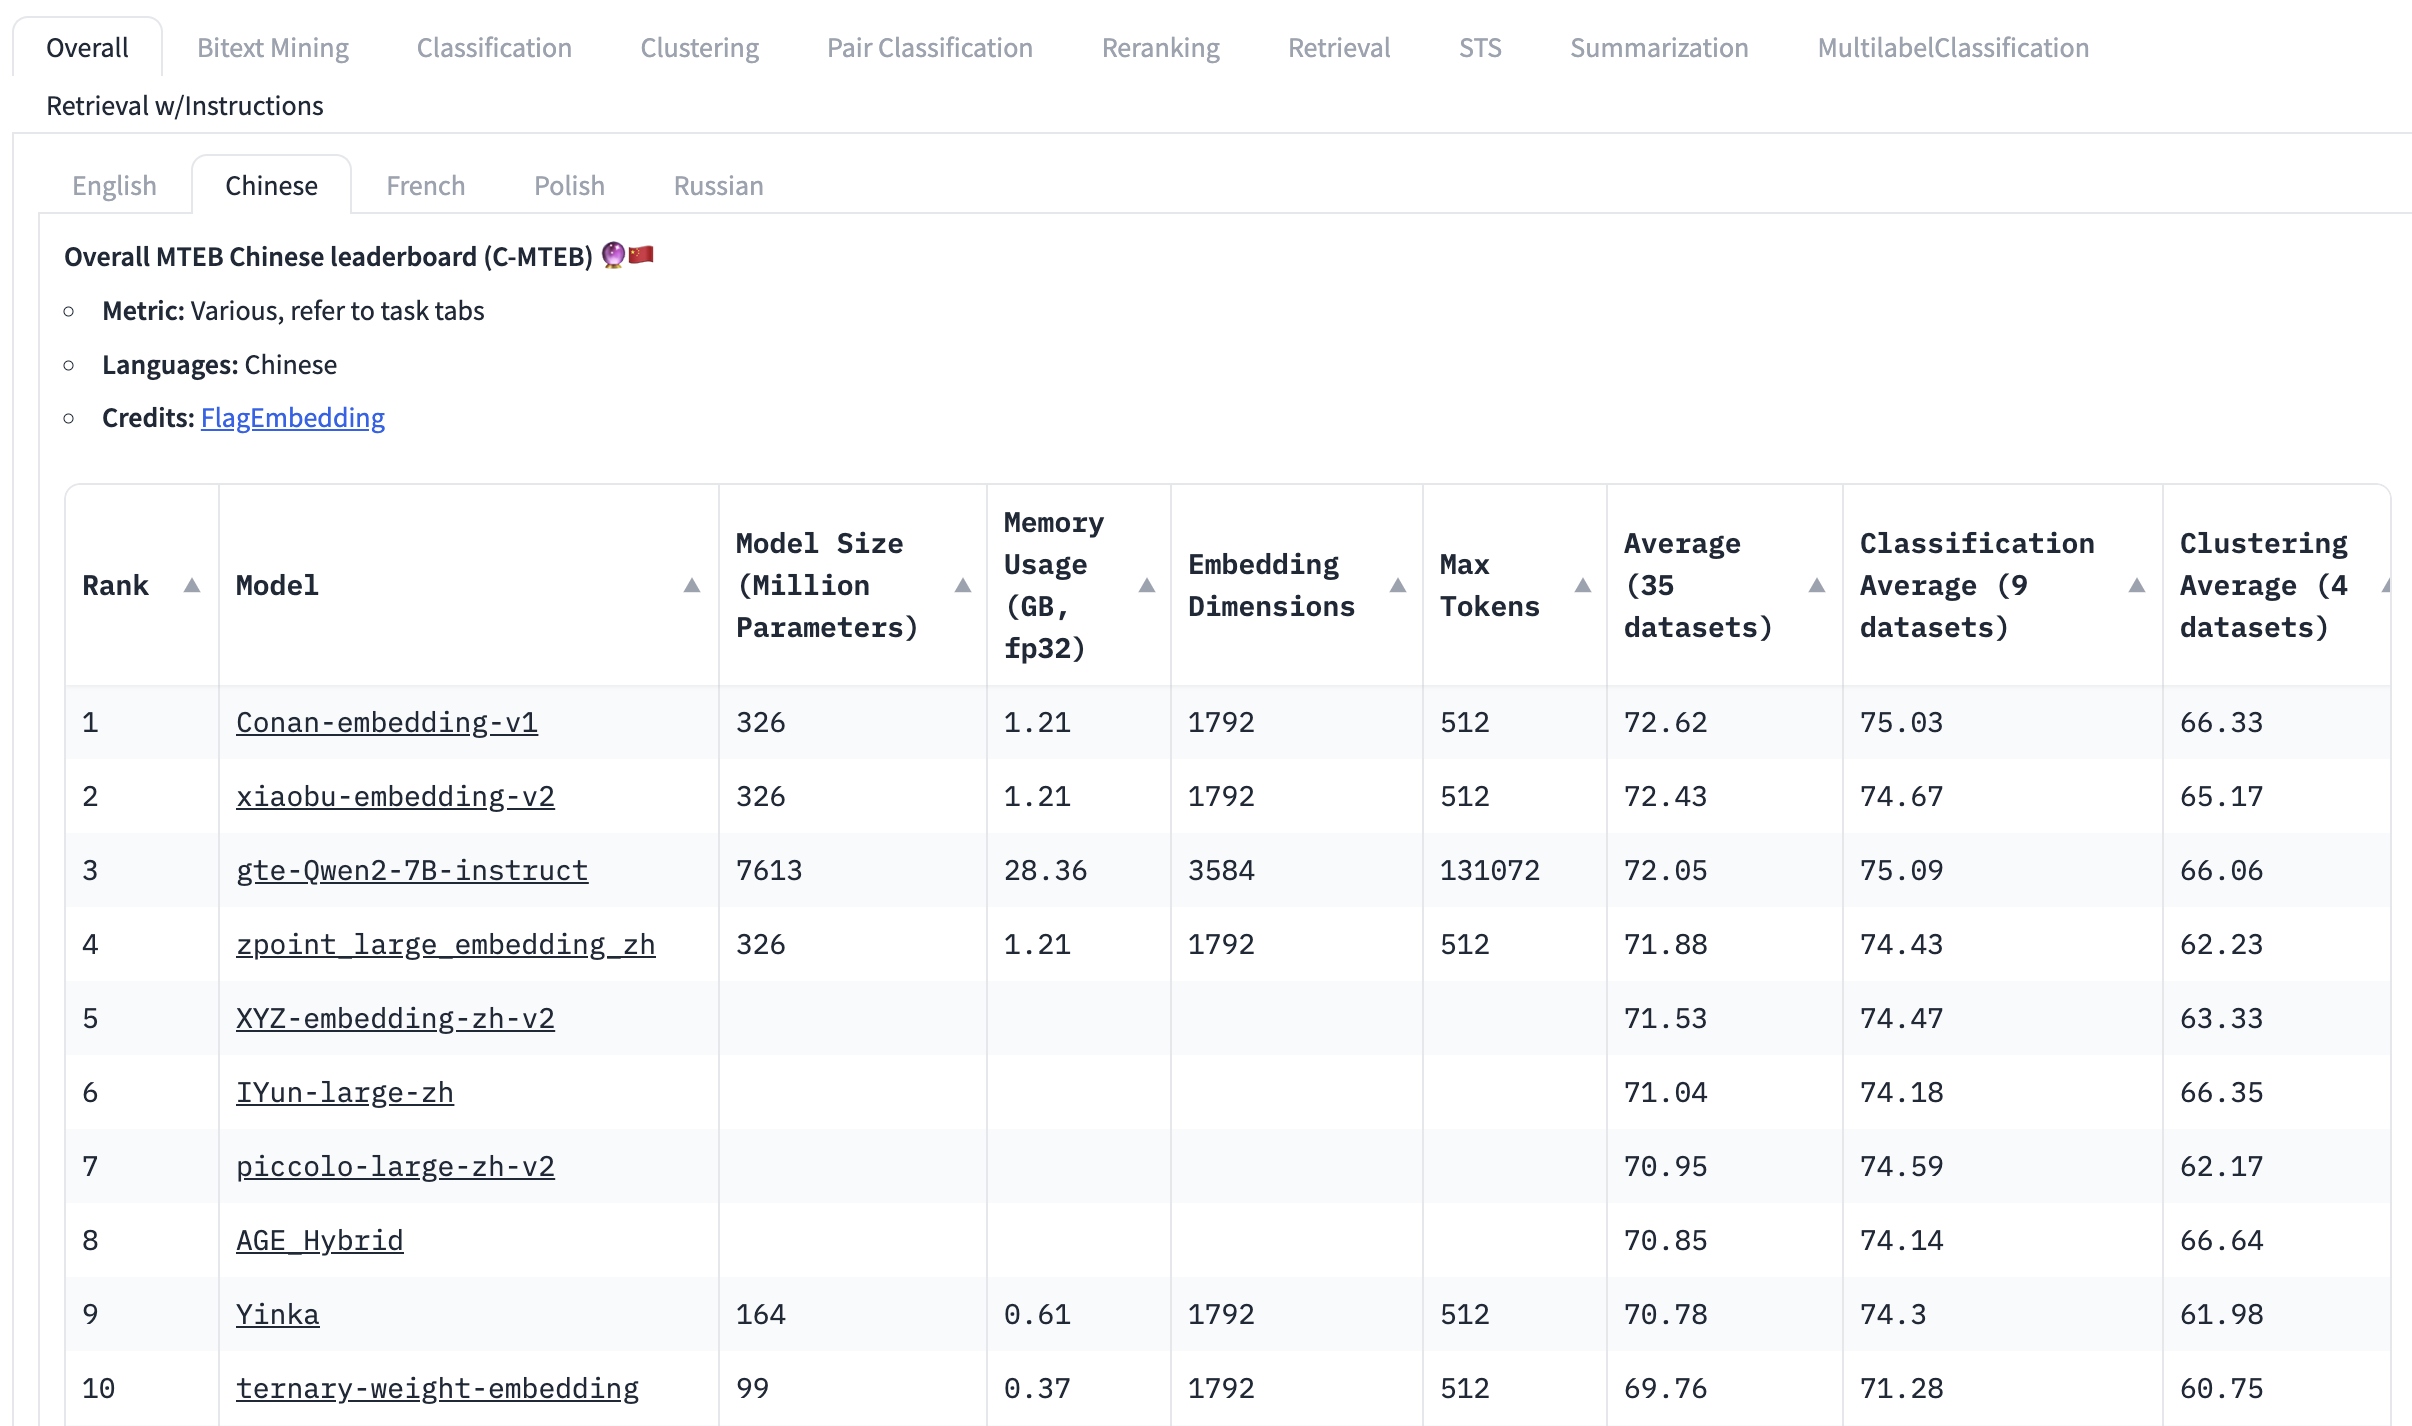Click sort arrow in Model column header
The width and height of the screenshot is (2412, 1426).
coord(691,586)
